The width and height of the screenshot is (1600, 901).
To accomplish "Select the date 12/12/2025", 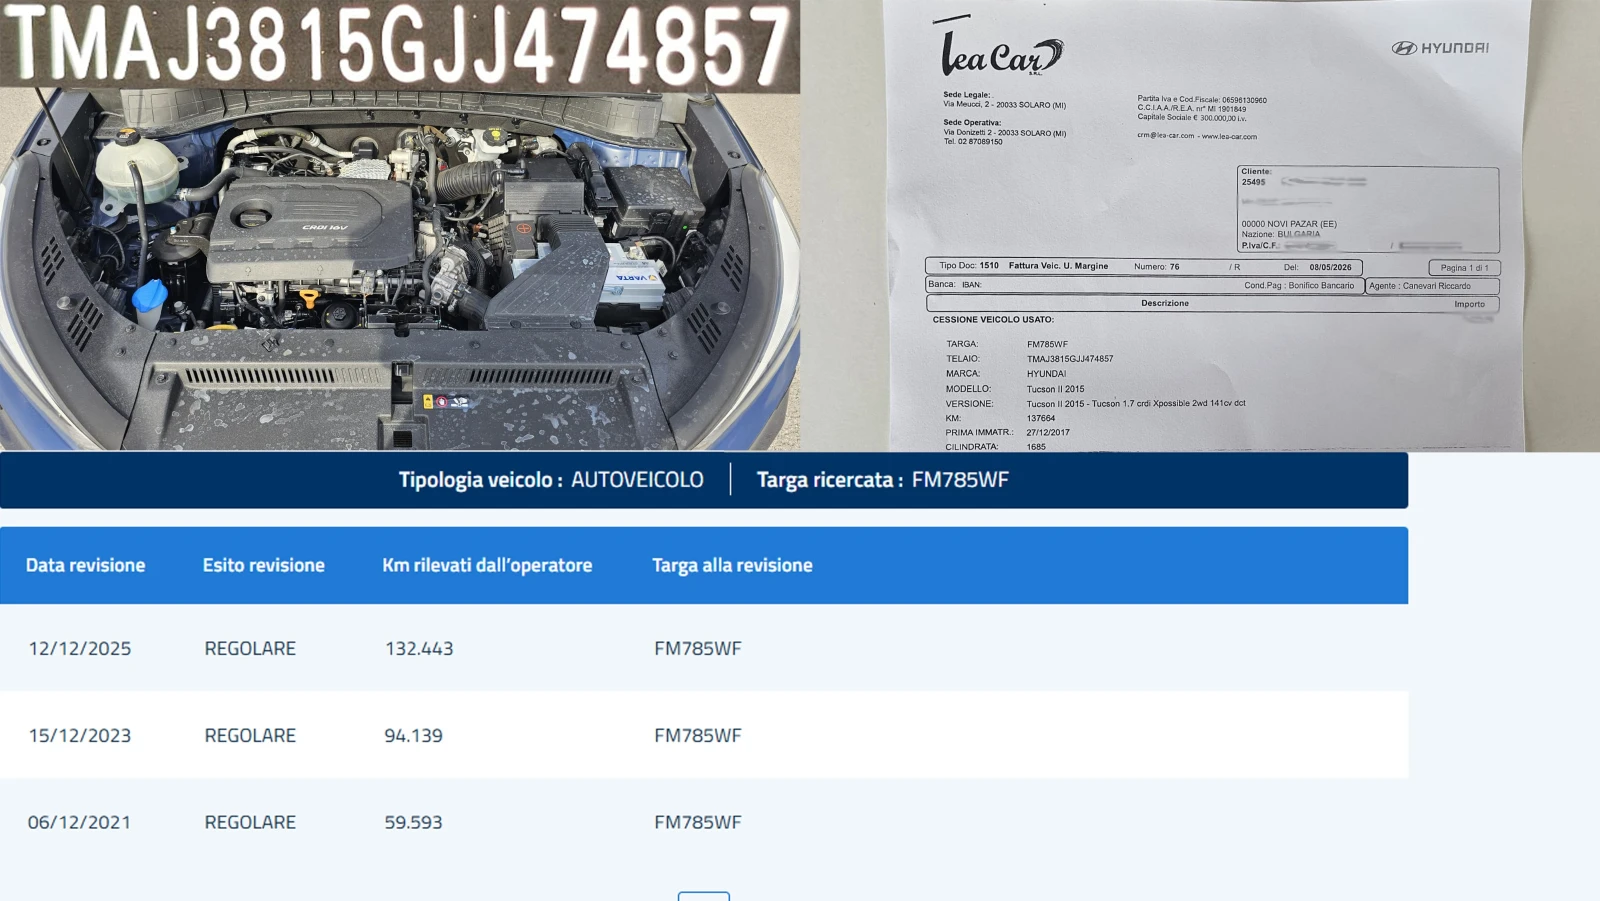I will pyautogui.click(x=80, y=648).
